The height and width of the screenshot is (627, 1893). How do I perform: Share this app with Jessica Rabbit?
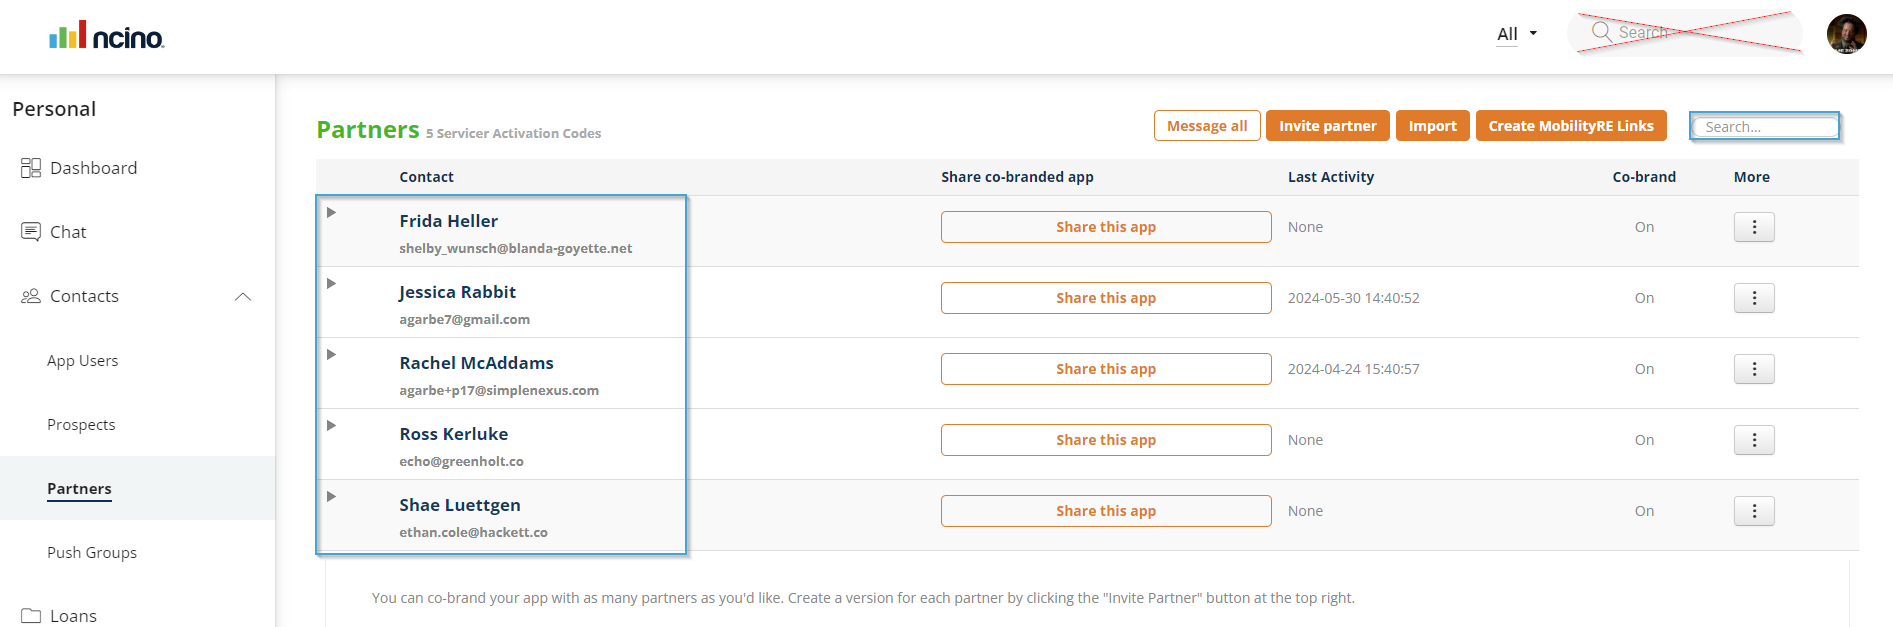point(1105,298)
